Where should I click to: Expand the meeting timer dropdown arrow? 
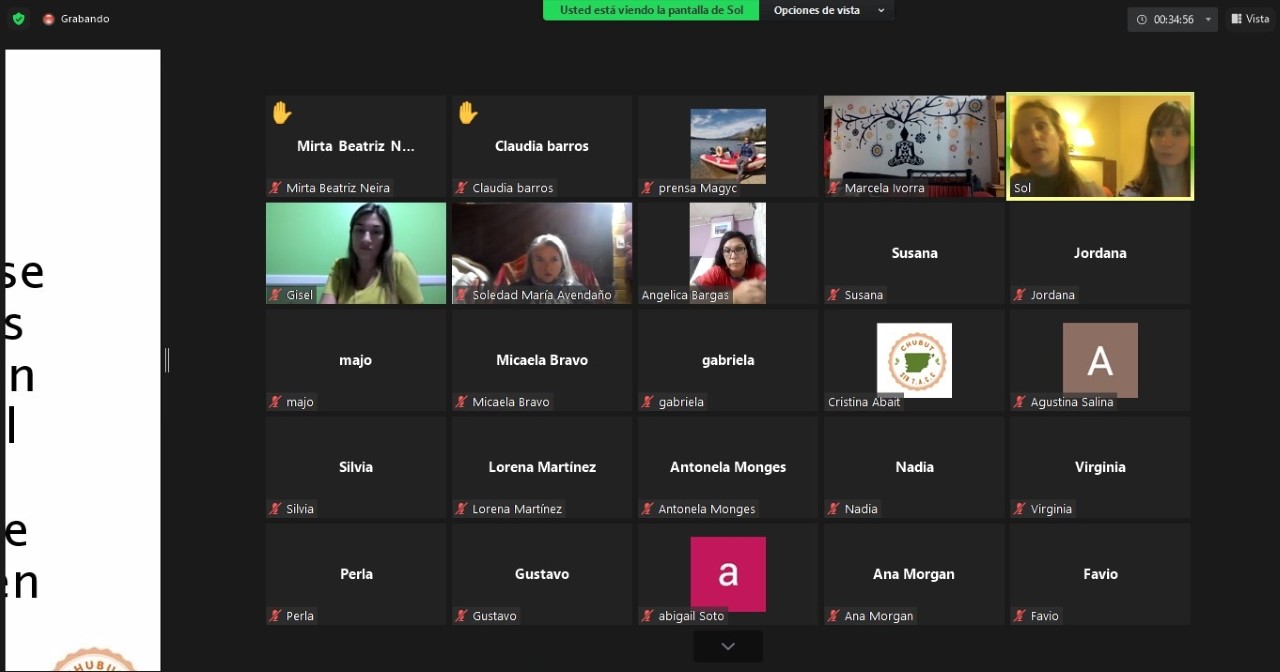(x=1208, y=20)
